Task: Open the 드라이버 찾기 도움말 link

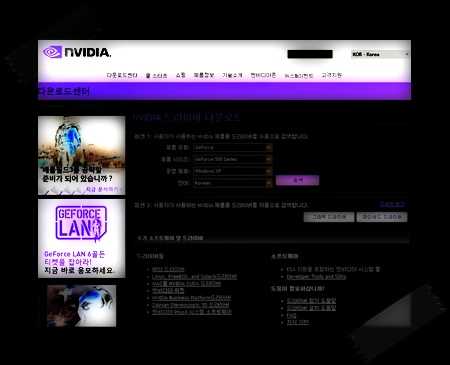Action: pos(311,301)
